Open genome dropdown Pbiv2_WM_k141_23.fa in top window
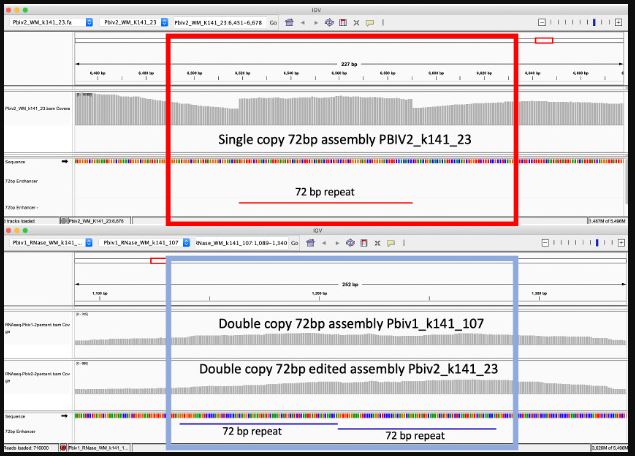Viewport: 635px width, 456px height. (x=51, y=22)
